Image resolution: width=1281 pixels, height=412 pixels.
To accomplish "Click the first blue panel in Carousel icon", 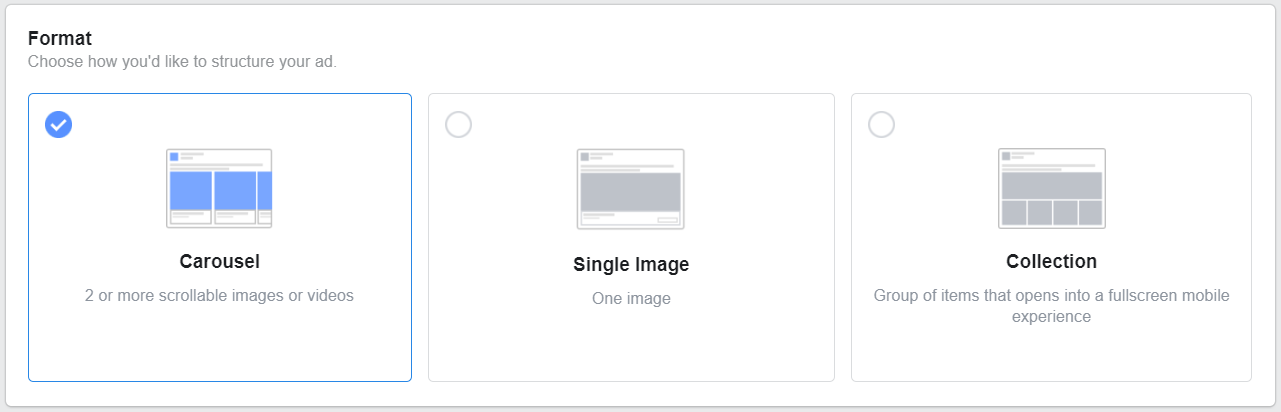I will (x=191, y=191).
